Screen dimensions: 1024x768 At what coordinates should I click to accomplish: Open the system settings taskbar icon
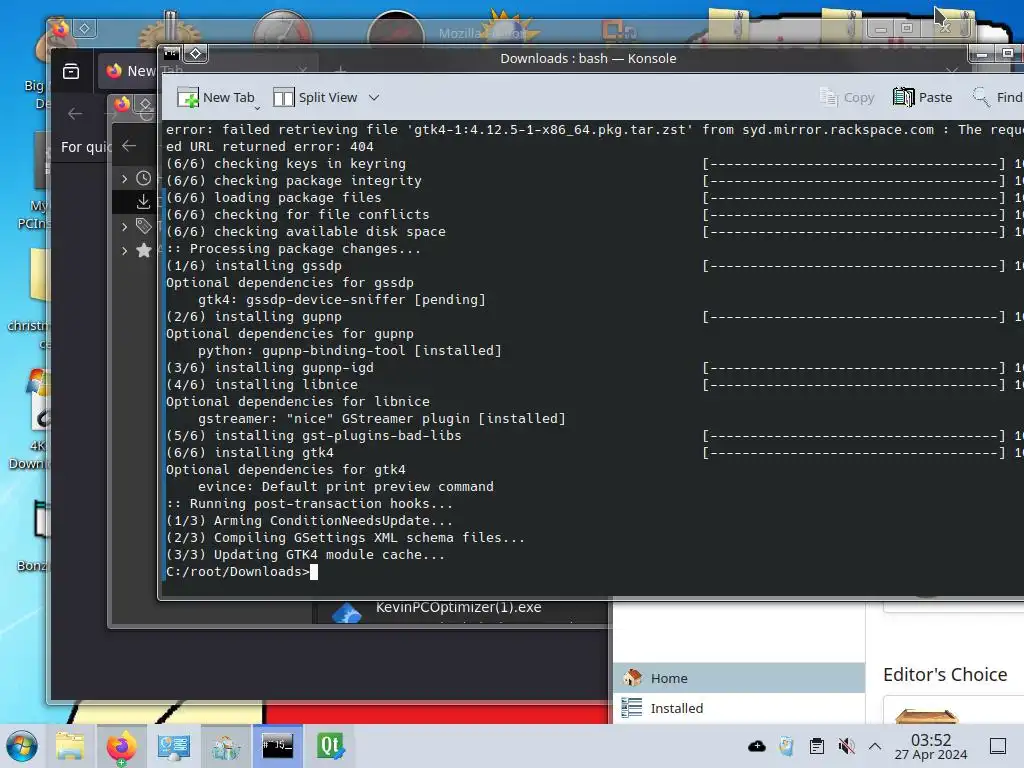pos(173,746)
